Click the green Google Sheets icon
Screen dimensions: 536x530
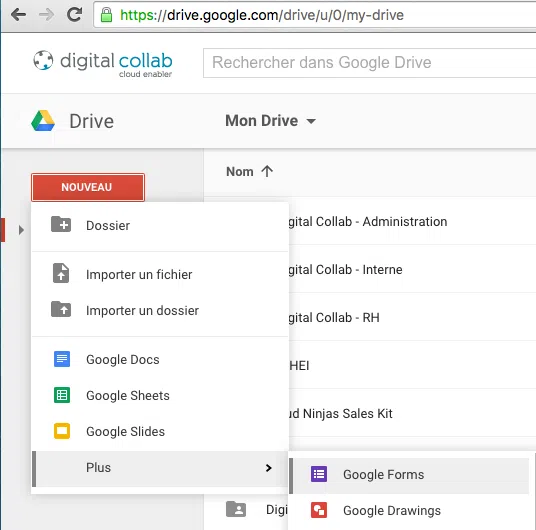coord(62,395)
